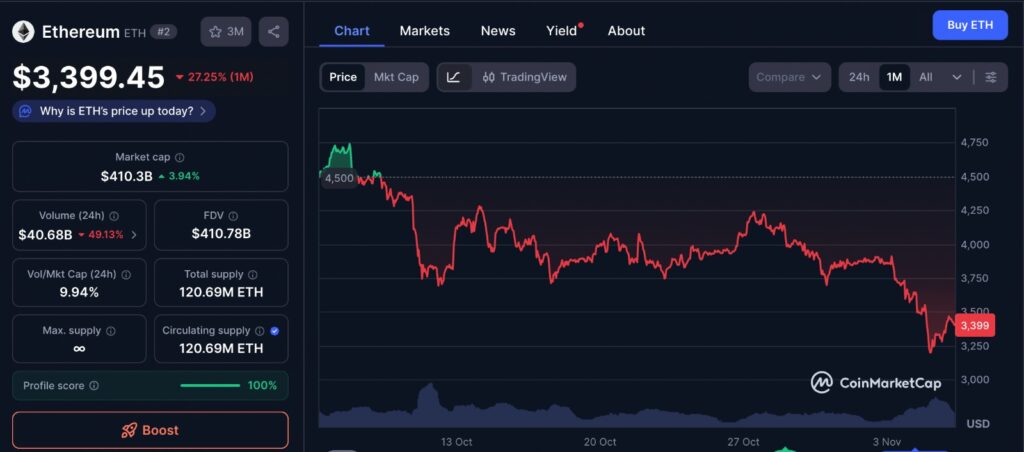This screenshot has height=452, width=1024.
Task: Select Mkt Cap chart mode
Action: point(396,77)
